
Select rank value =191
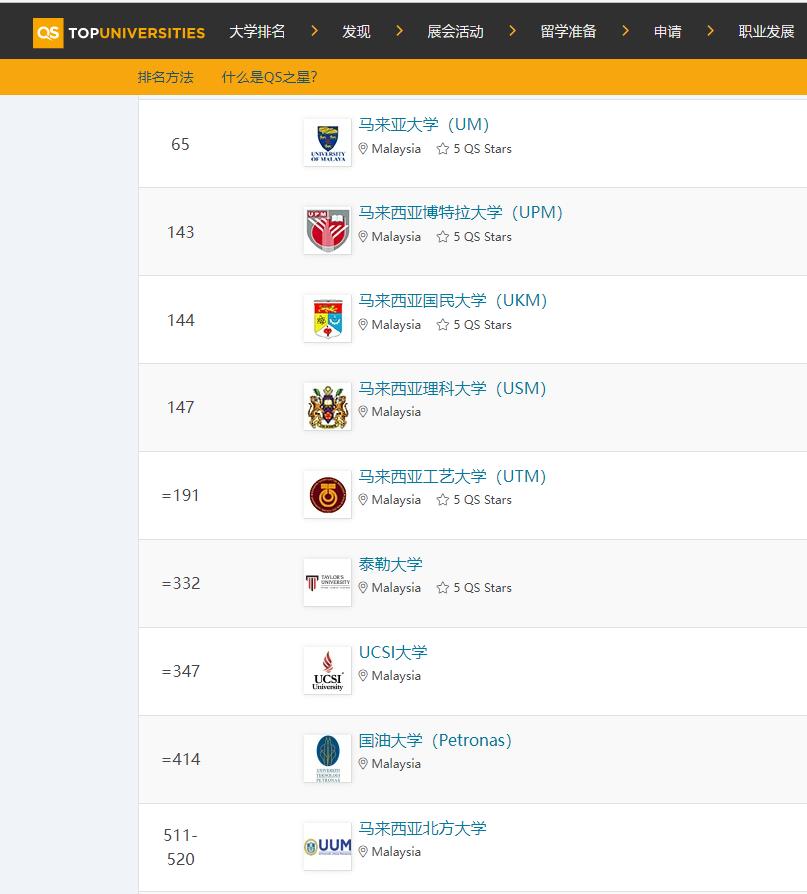coord(180,495)
